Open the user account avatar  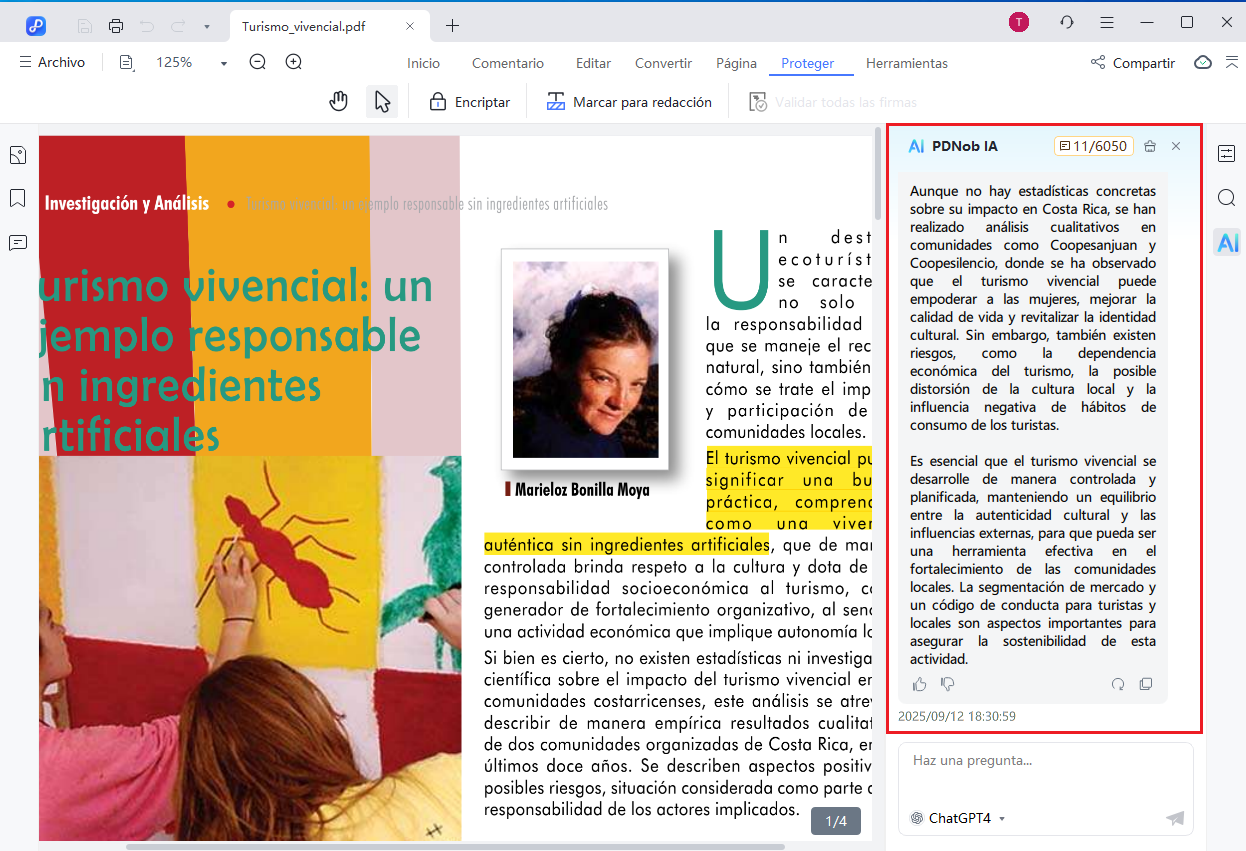point(1019,22)
